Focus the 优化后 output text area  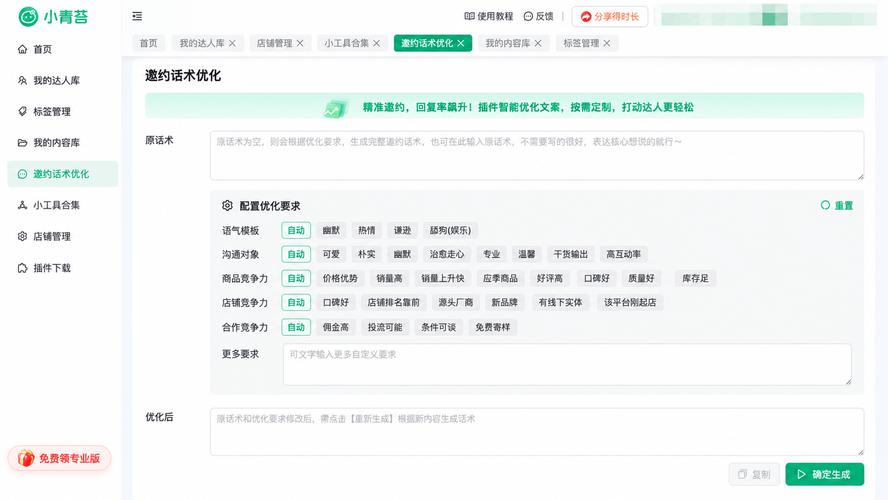[537, 431]
